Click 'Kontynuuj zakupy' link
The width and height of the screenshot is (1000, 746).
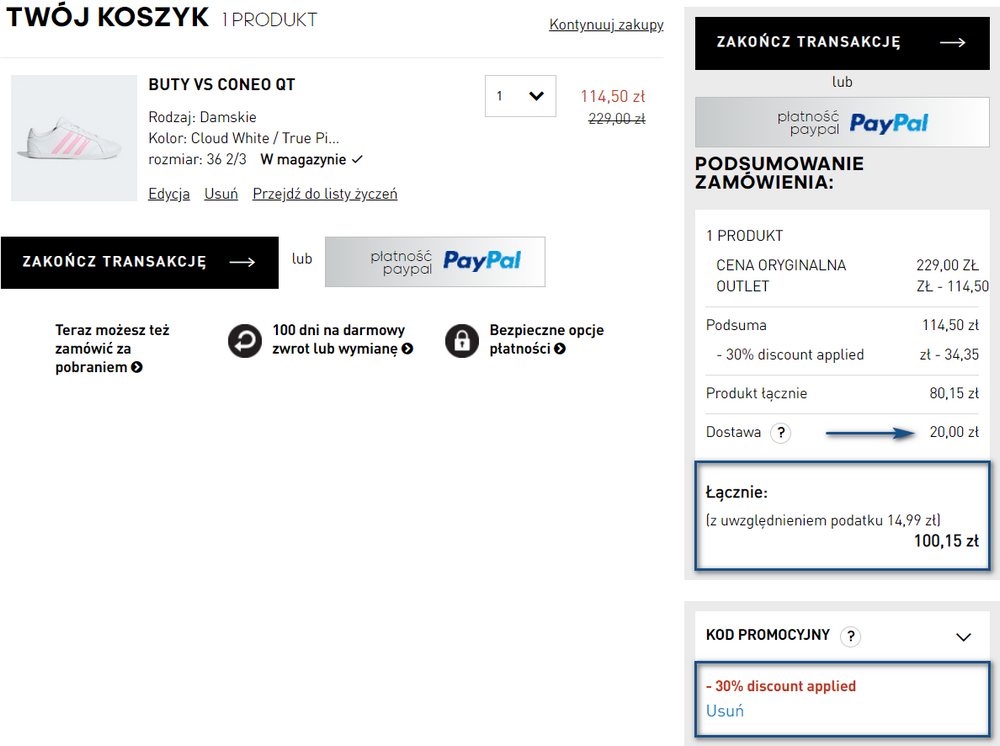tap(606, 24)
